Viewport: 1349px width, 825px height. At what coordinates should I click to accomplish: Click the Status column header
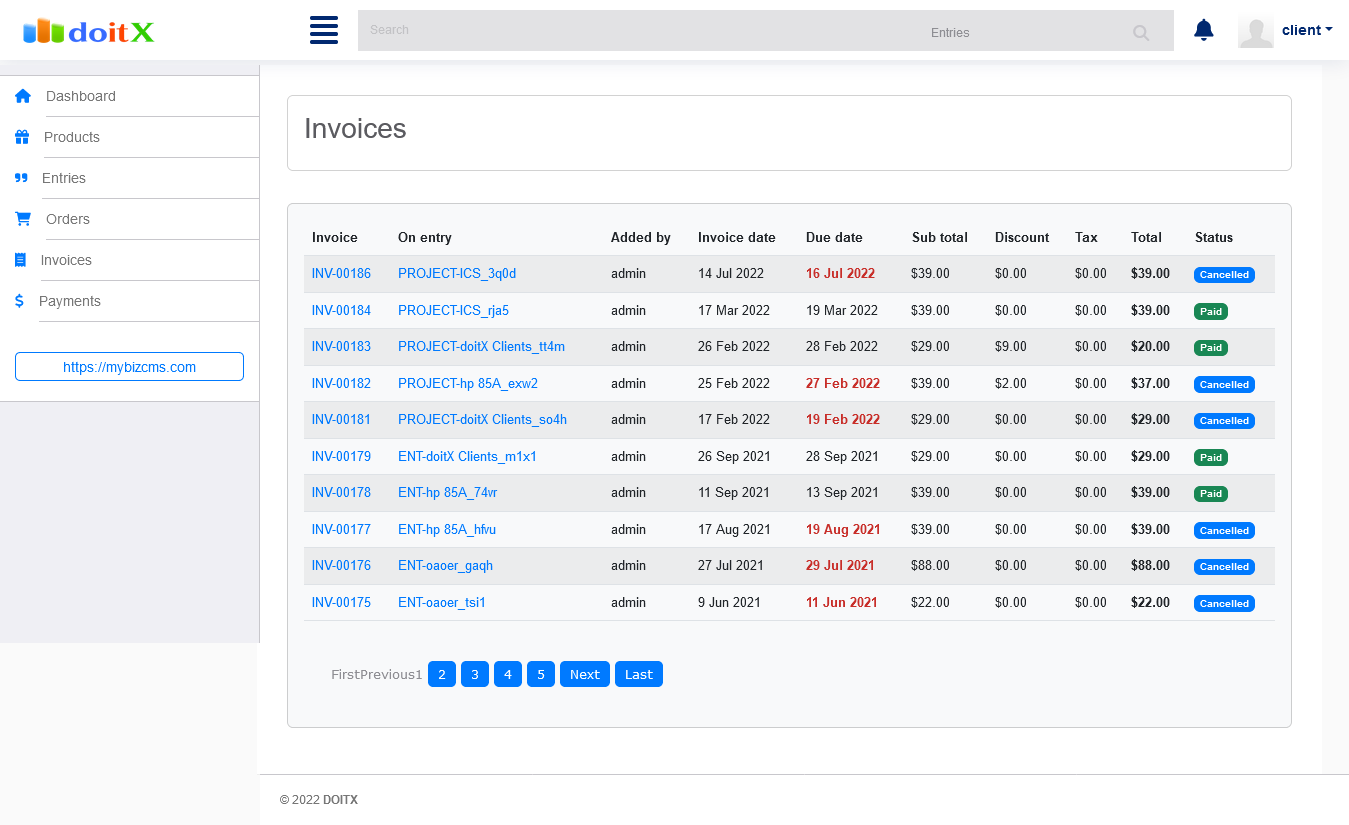tap(1214, 237)
